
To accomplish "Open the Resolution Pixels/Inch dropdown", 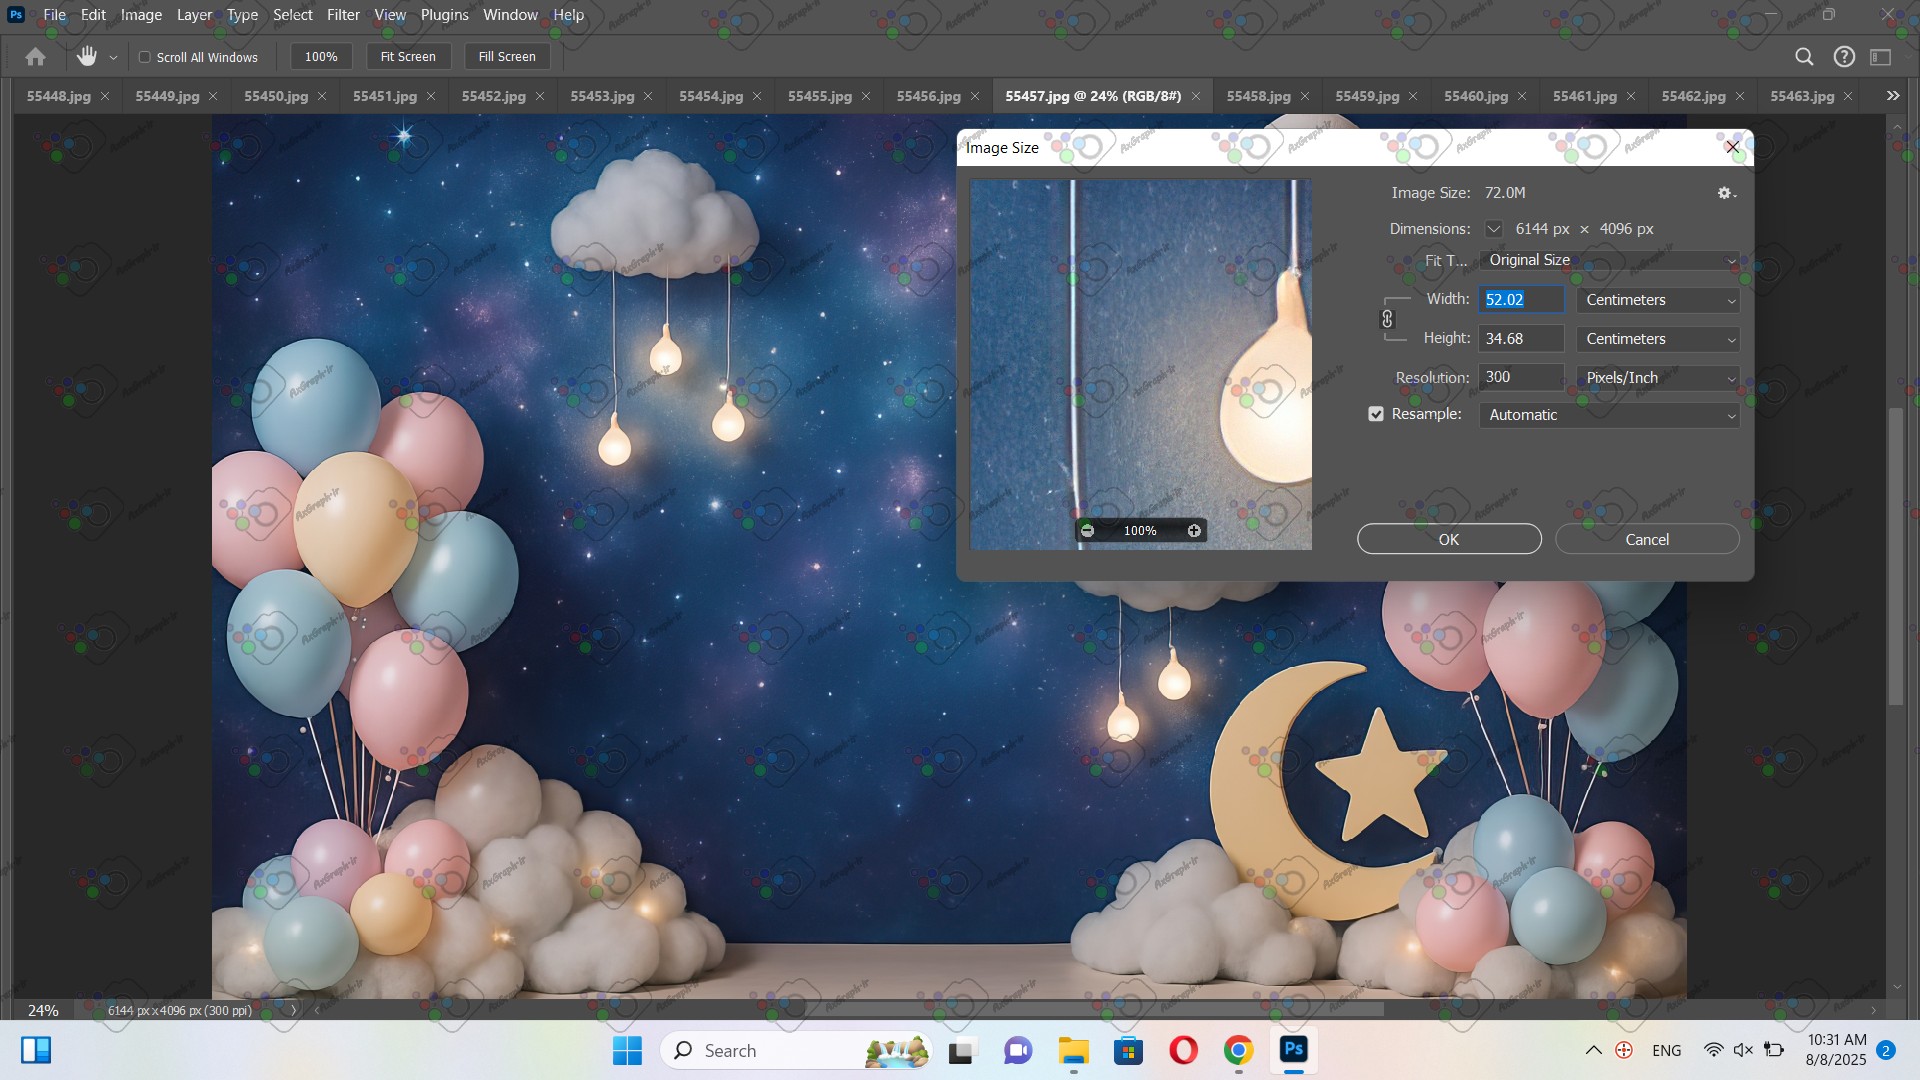I will (1658, 378).
